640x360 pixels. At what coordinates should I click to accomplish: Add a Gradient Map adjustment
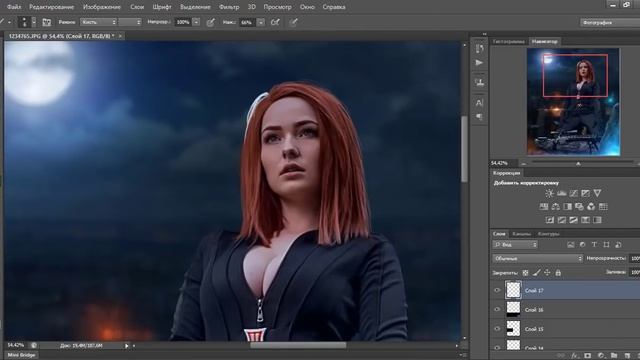click(597, 220)
